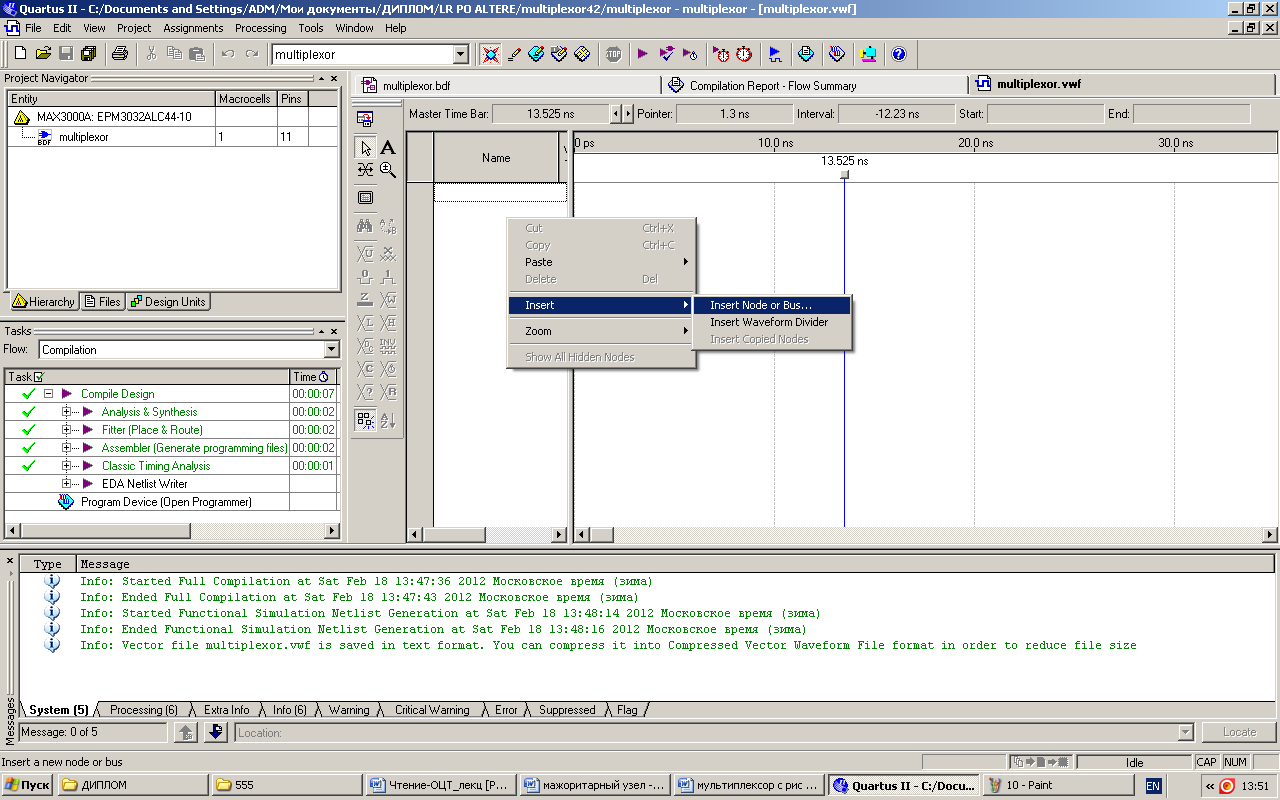Choose Insert Node or Bus
This screenshot has width=1280, height=800.
pos(772,305)
